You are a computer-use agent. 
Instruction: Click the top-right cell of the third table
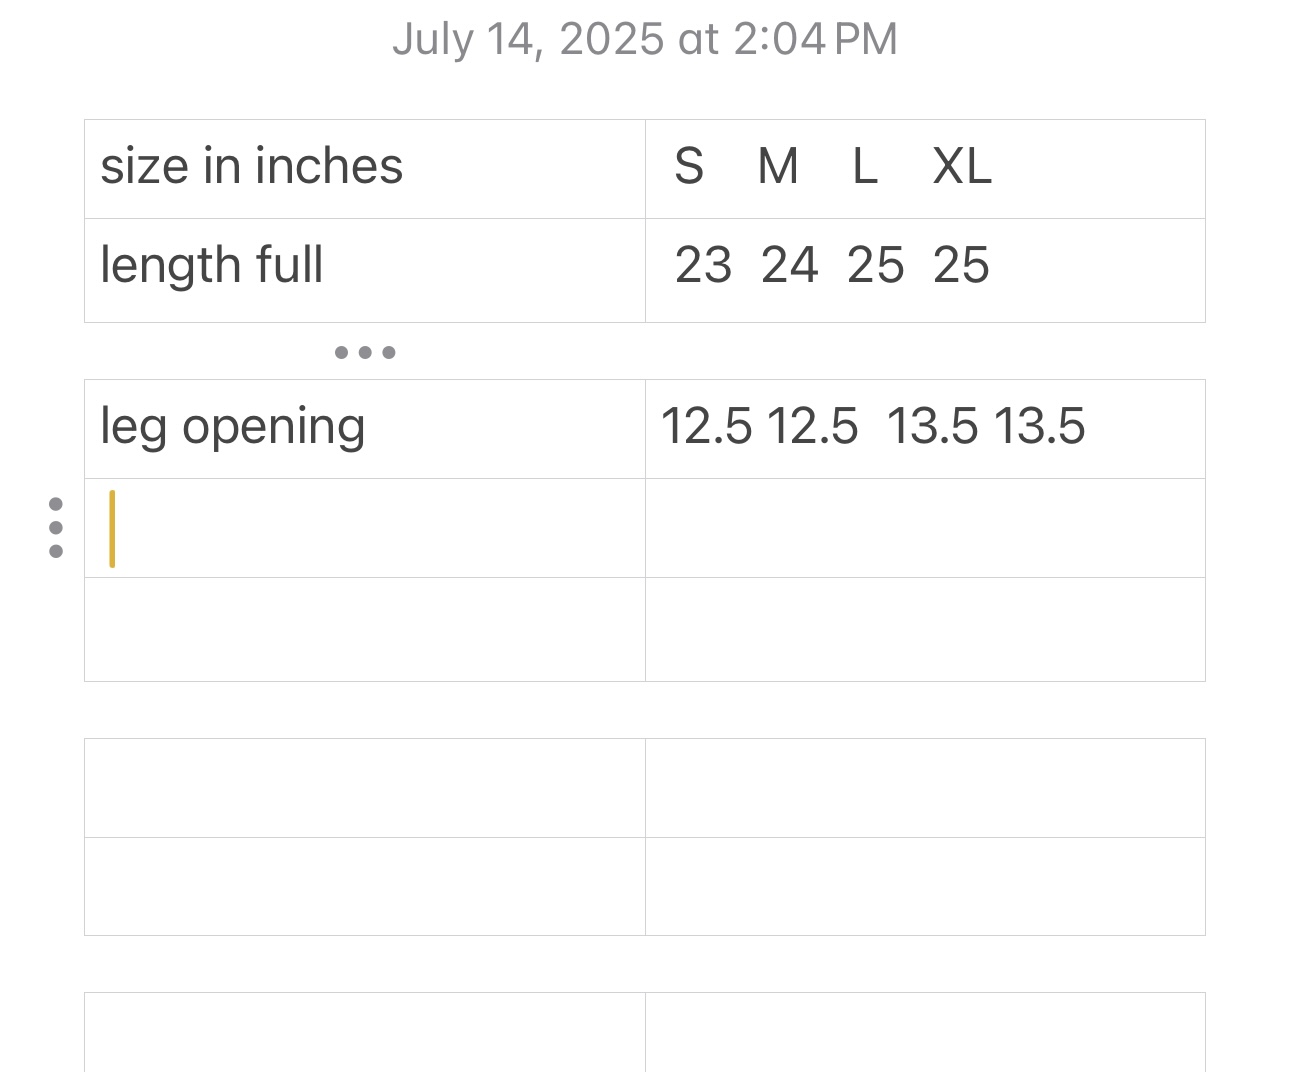click(x=924, y=788)
